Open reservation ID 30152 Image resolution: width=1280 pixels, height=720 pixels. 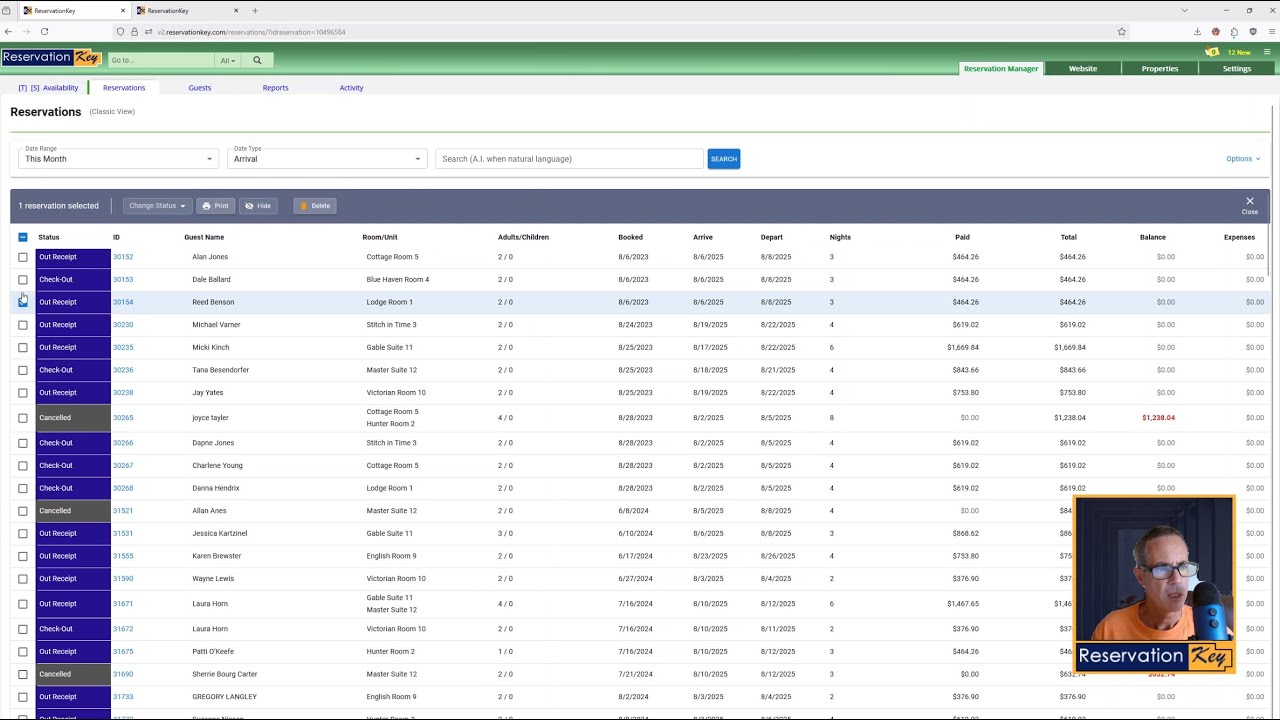tap(123, 257)
